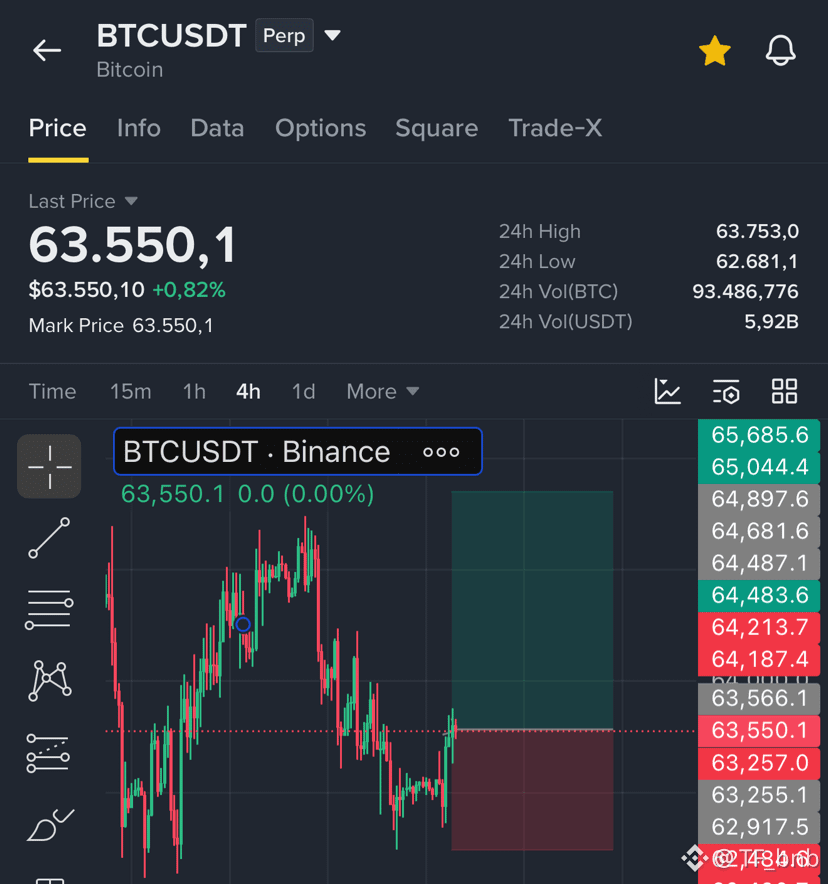This screenshot has height=884, width=828.
Task: Select the crosshair cursor tool
Action: tap(49, 466)
